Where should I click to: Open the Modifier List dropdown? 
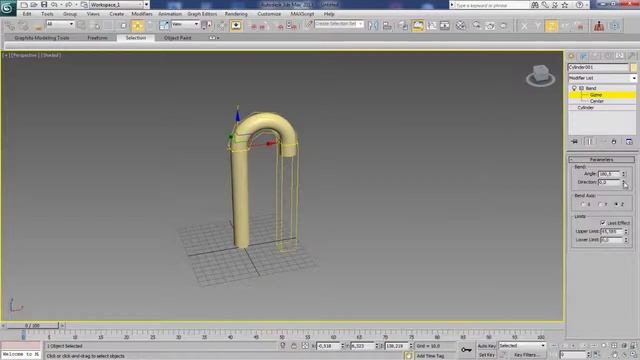point(602,78)
